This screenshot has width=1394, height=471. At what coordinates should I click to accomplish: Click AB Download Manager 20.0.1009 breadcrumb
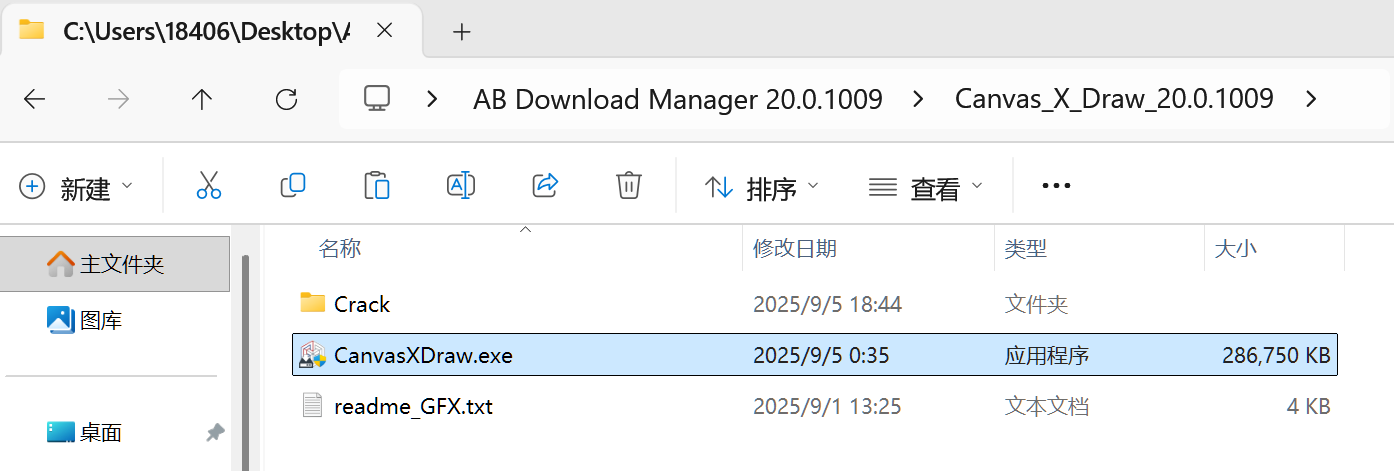[x=677, y=99]
